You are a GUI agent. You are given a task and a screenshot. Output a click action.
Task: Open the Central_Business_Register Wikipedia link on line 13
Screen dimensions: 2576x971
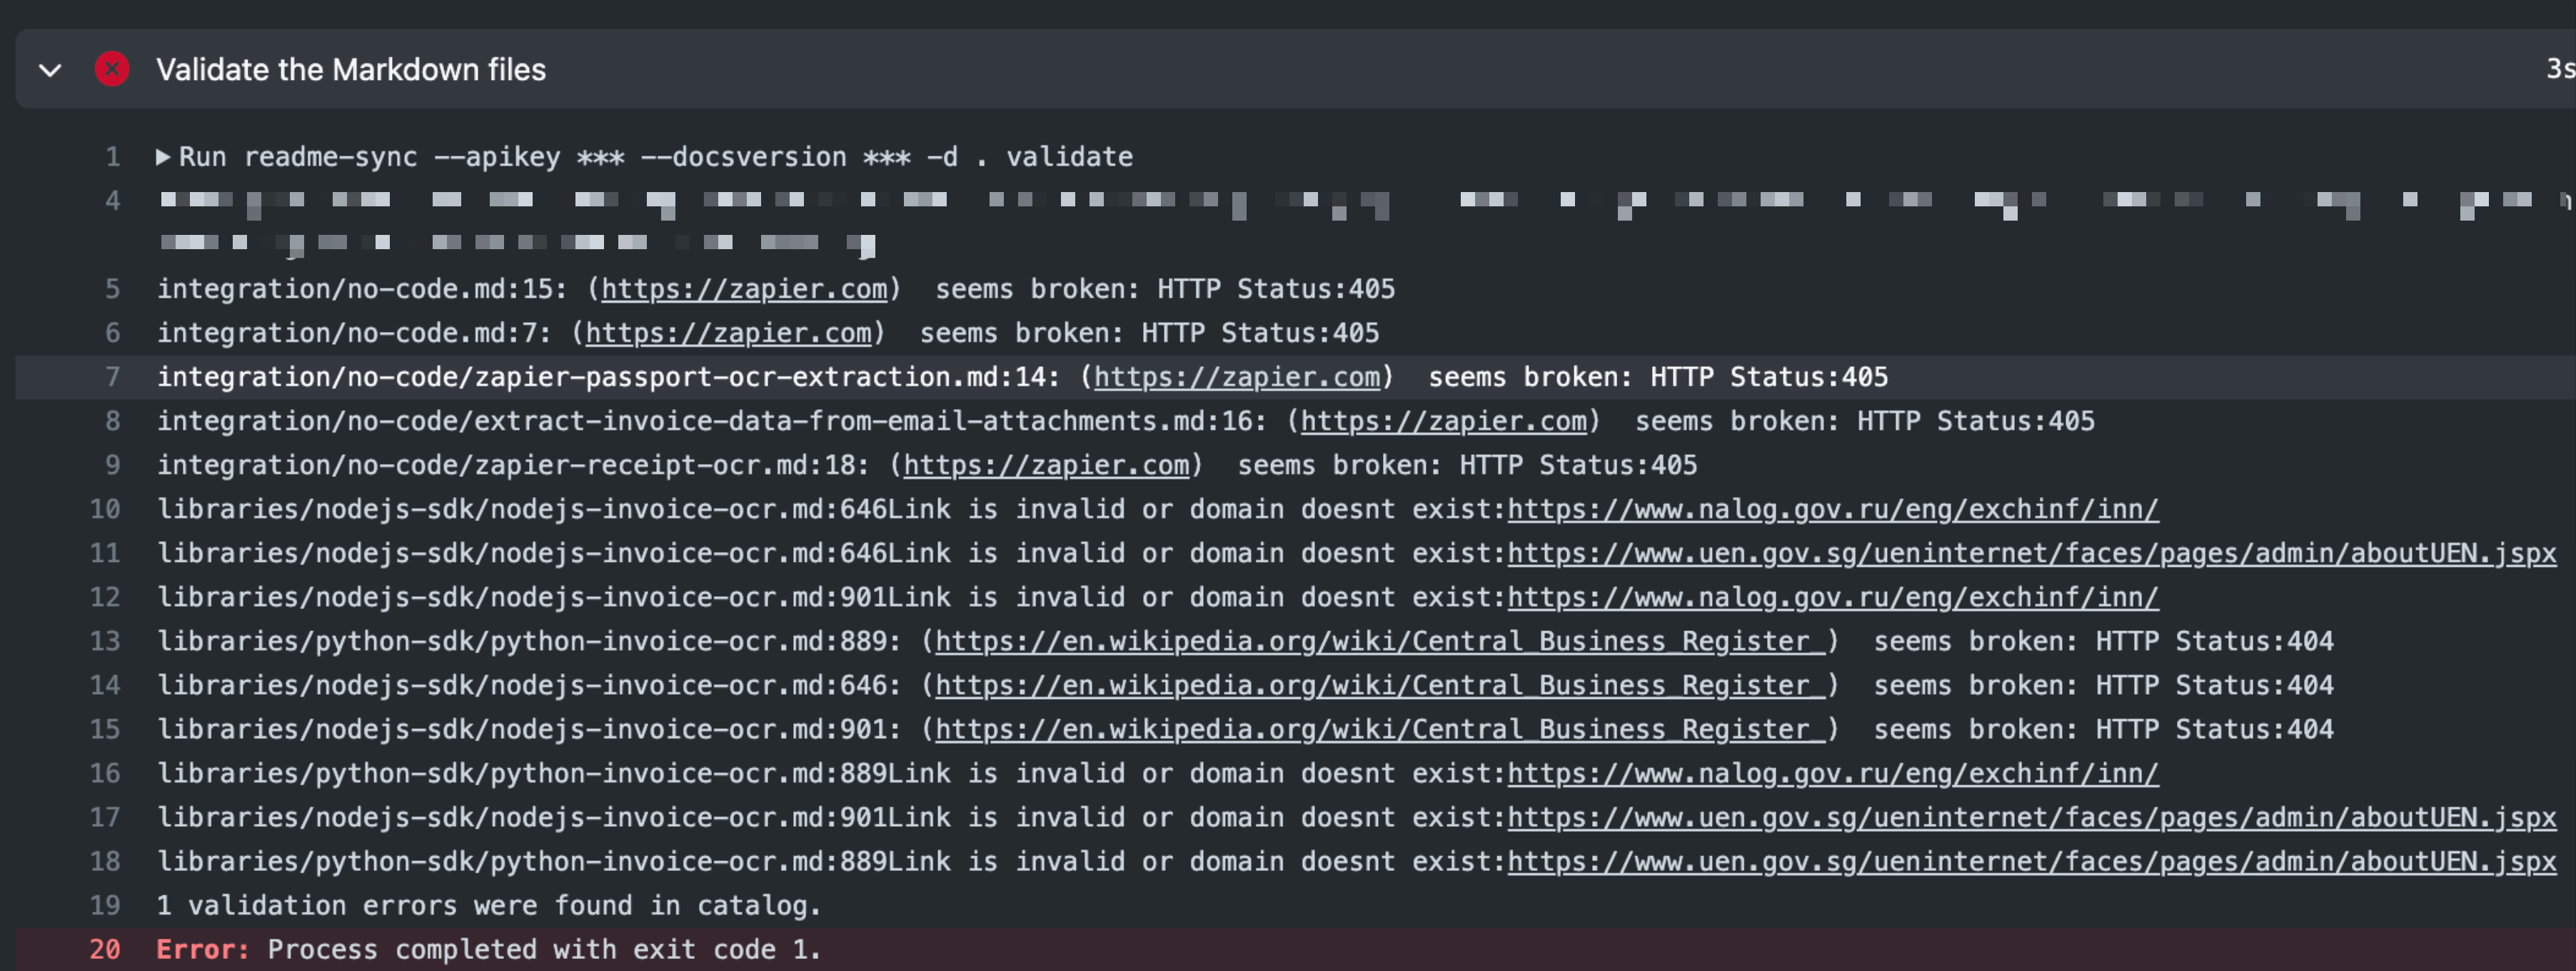click(x=1380, y=641)
